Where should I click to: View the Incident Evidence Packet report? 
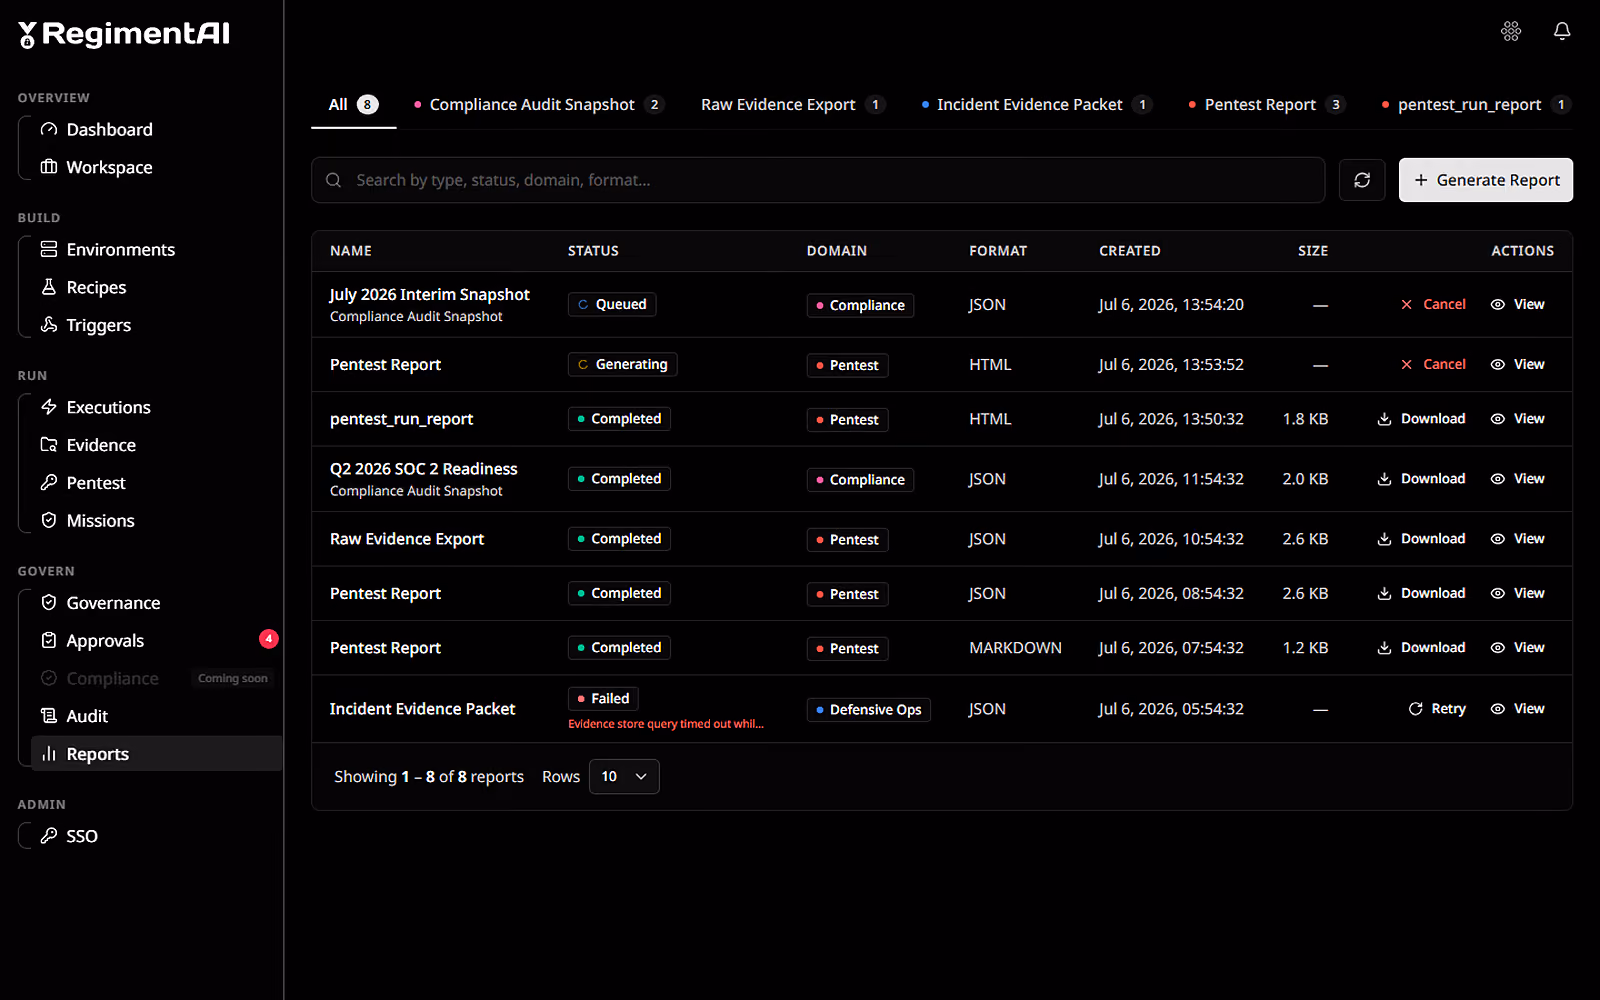tap(1517, 709)
